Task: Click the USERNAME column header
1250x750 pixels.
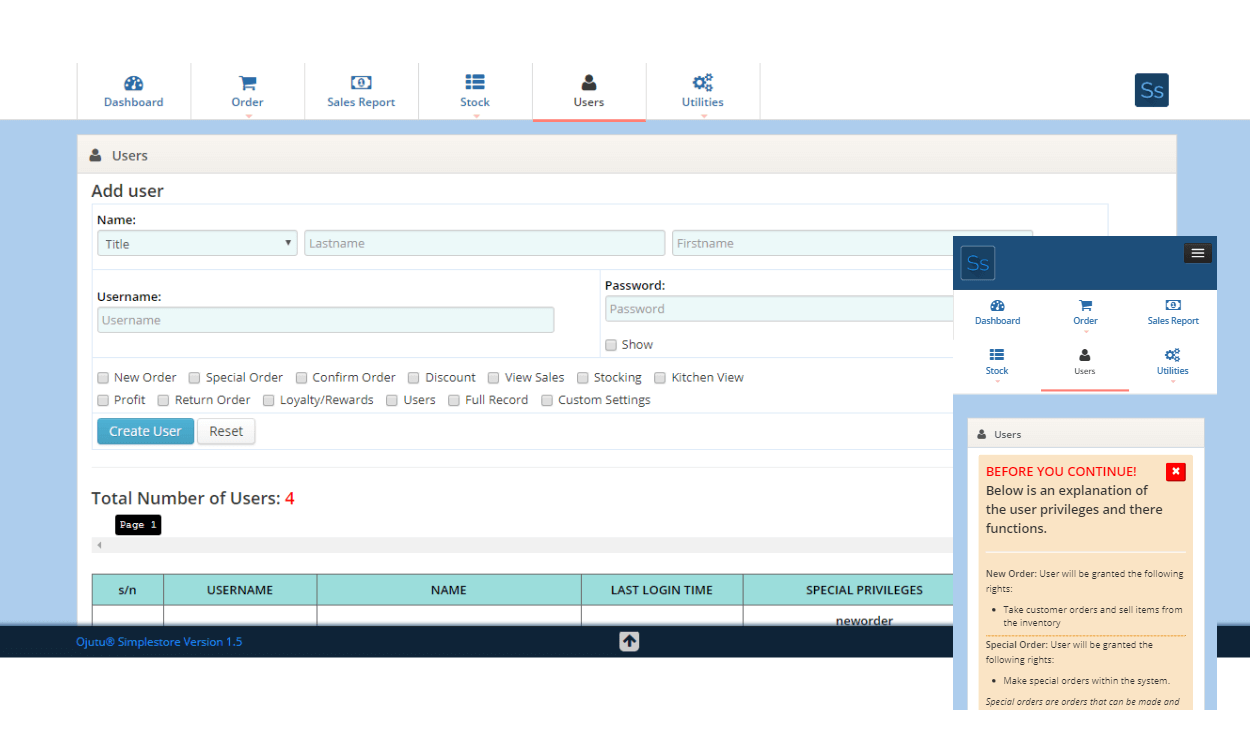Action: point(240,590)
